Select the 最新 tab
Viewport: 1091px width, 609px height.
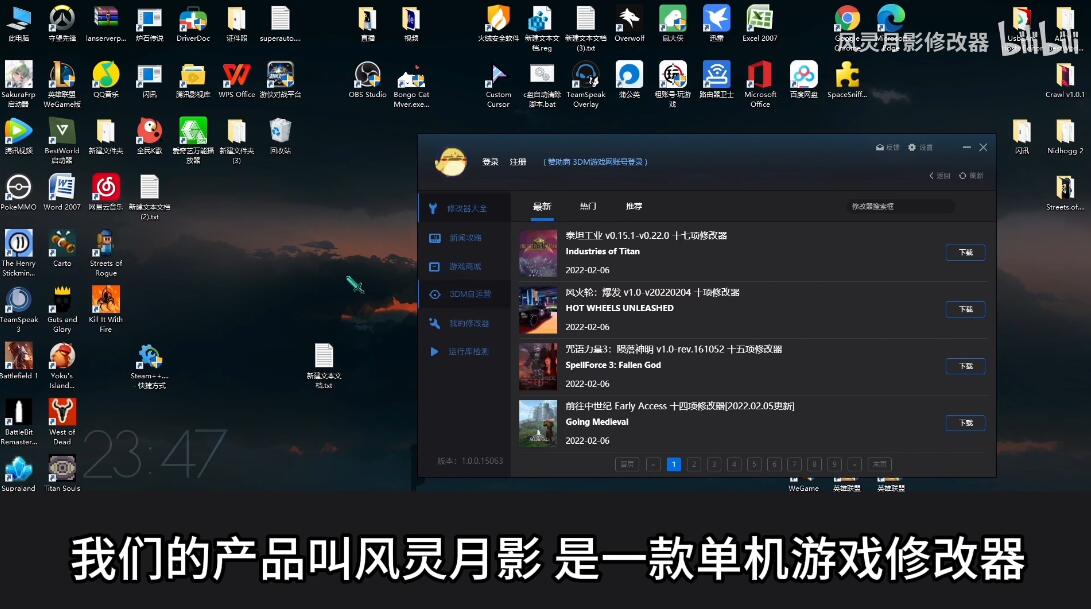(542, 206)
